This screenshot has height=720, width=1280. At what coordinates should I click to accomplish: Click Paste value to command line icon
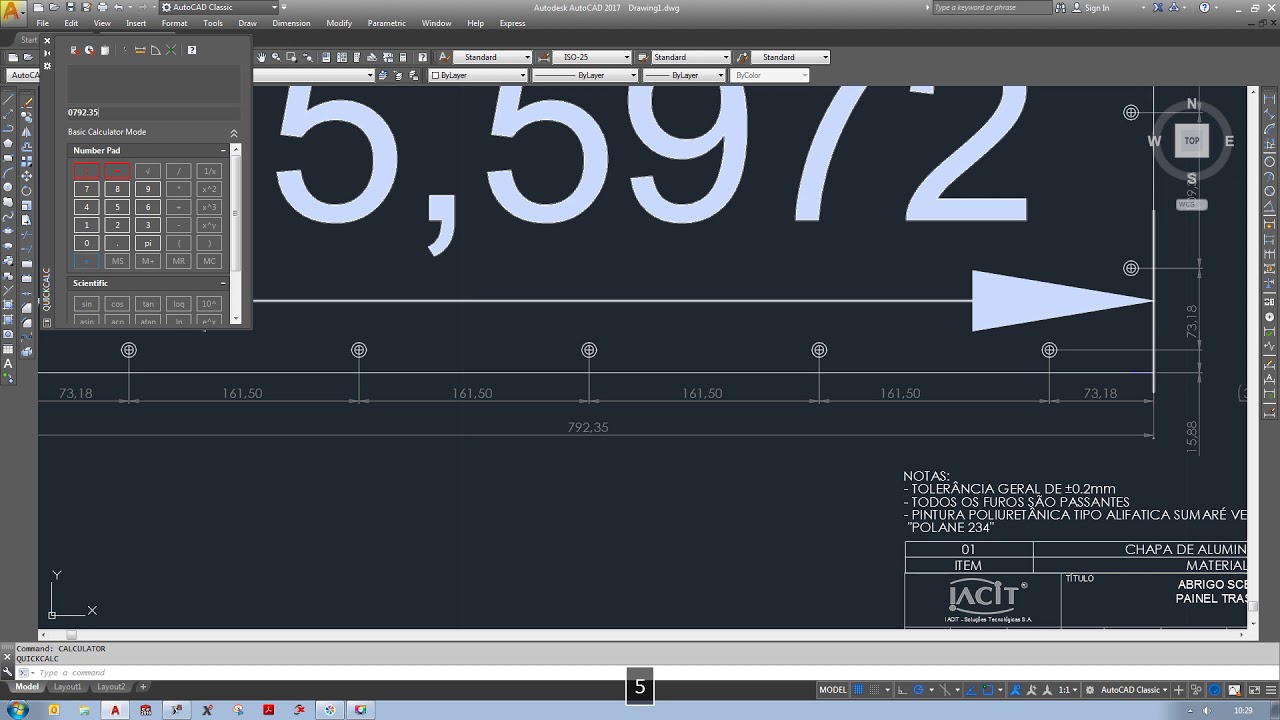coord(105,50)
